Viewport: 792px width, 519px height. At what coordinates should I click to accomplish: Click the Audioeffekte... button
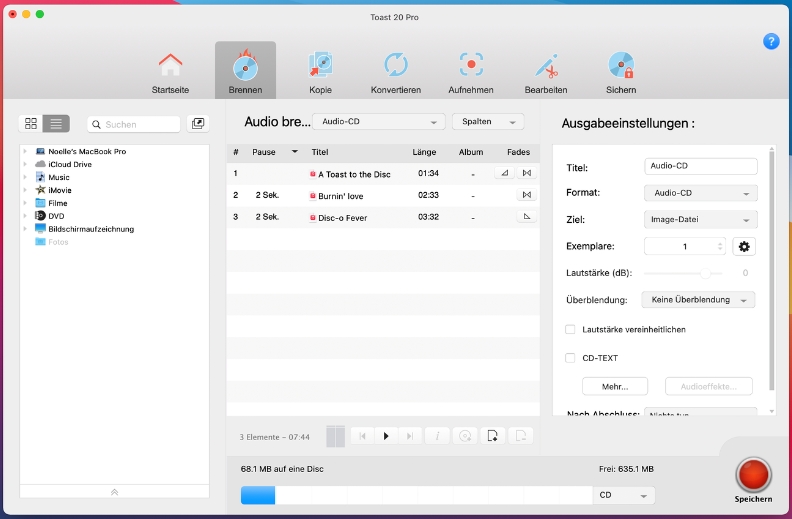click(x=709, y=387)
